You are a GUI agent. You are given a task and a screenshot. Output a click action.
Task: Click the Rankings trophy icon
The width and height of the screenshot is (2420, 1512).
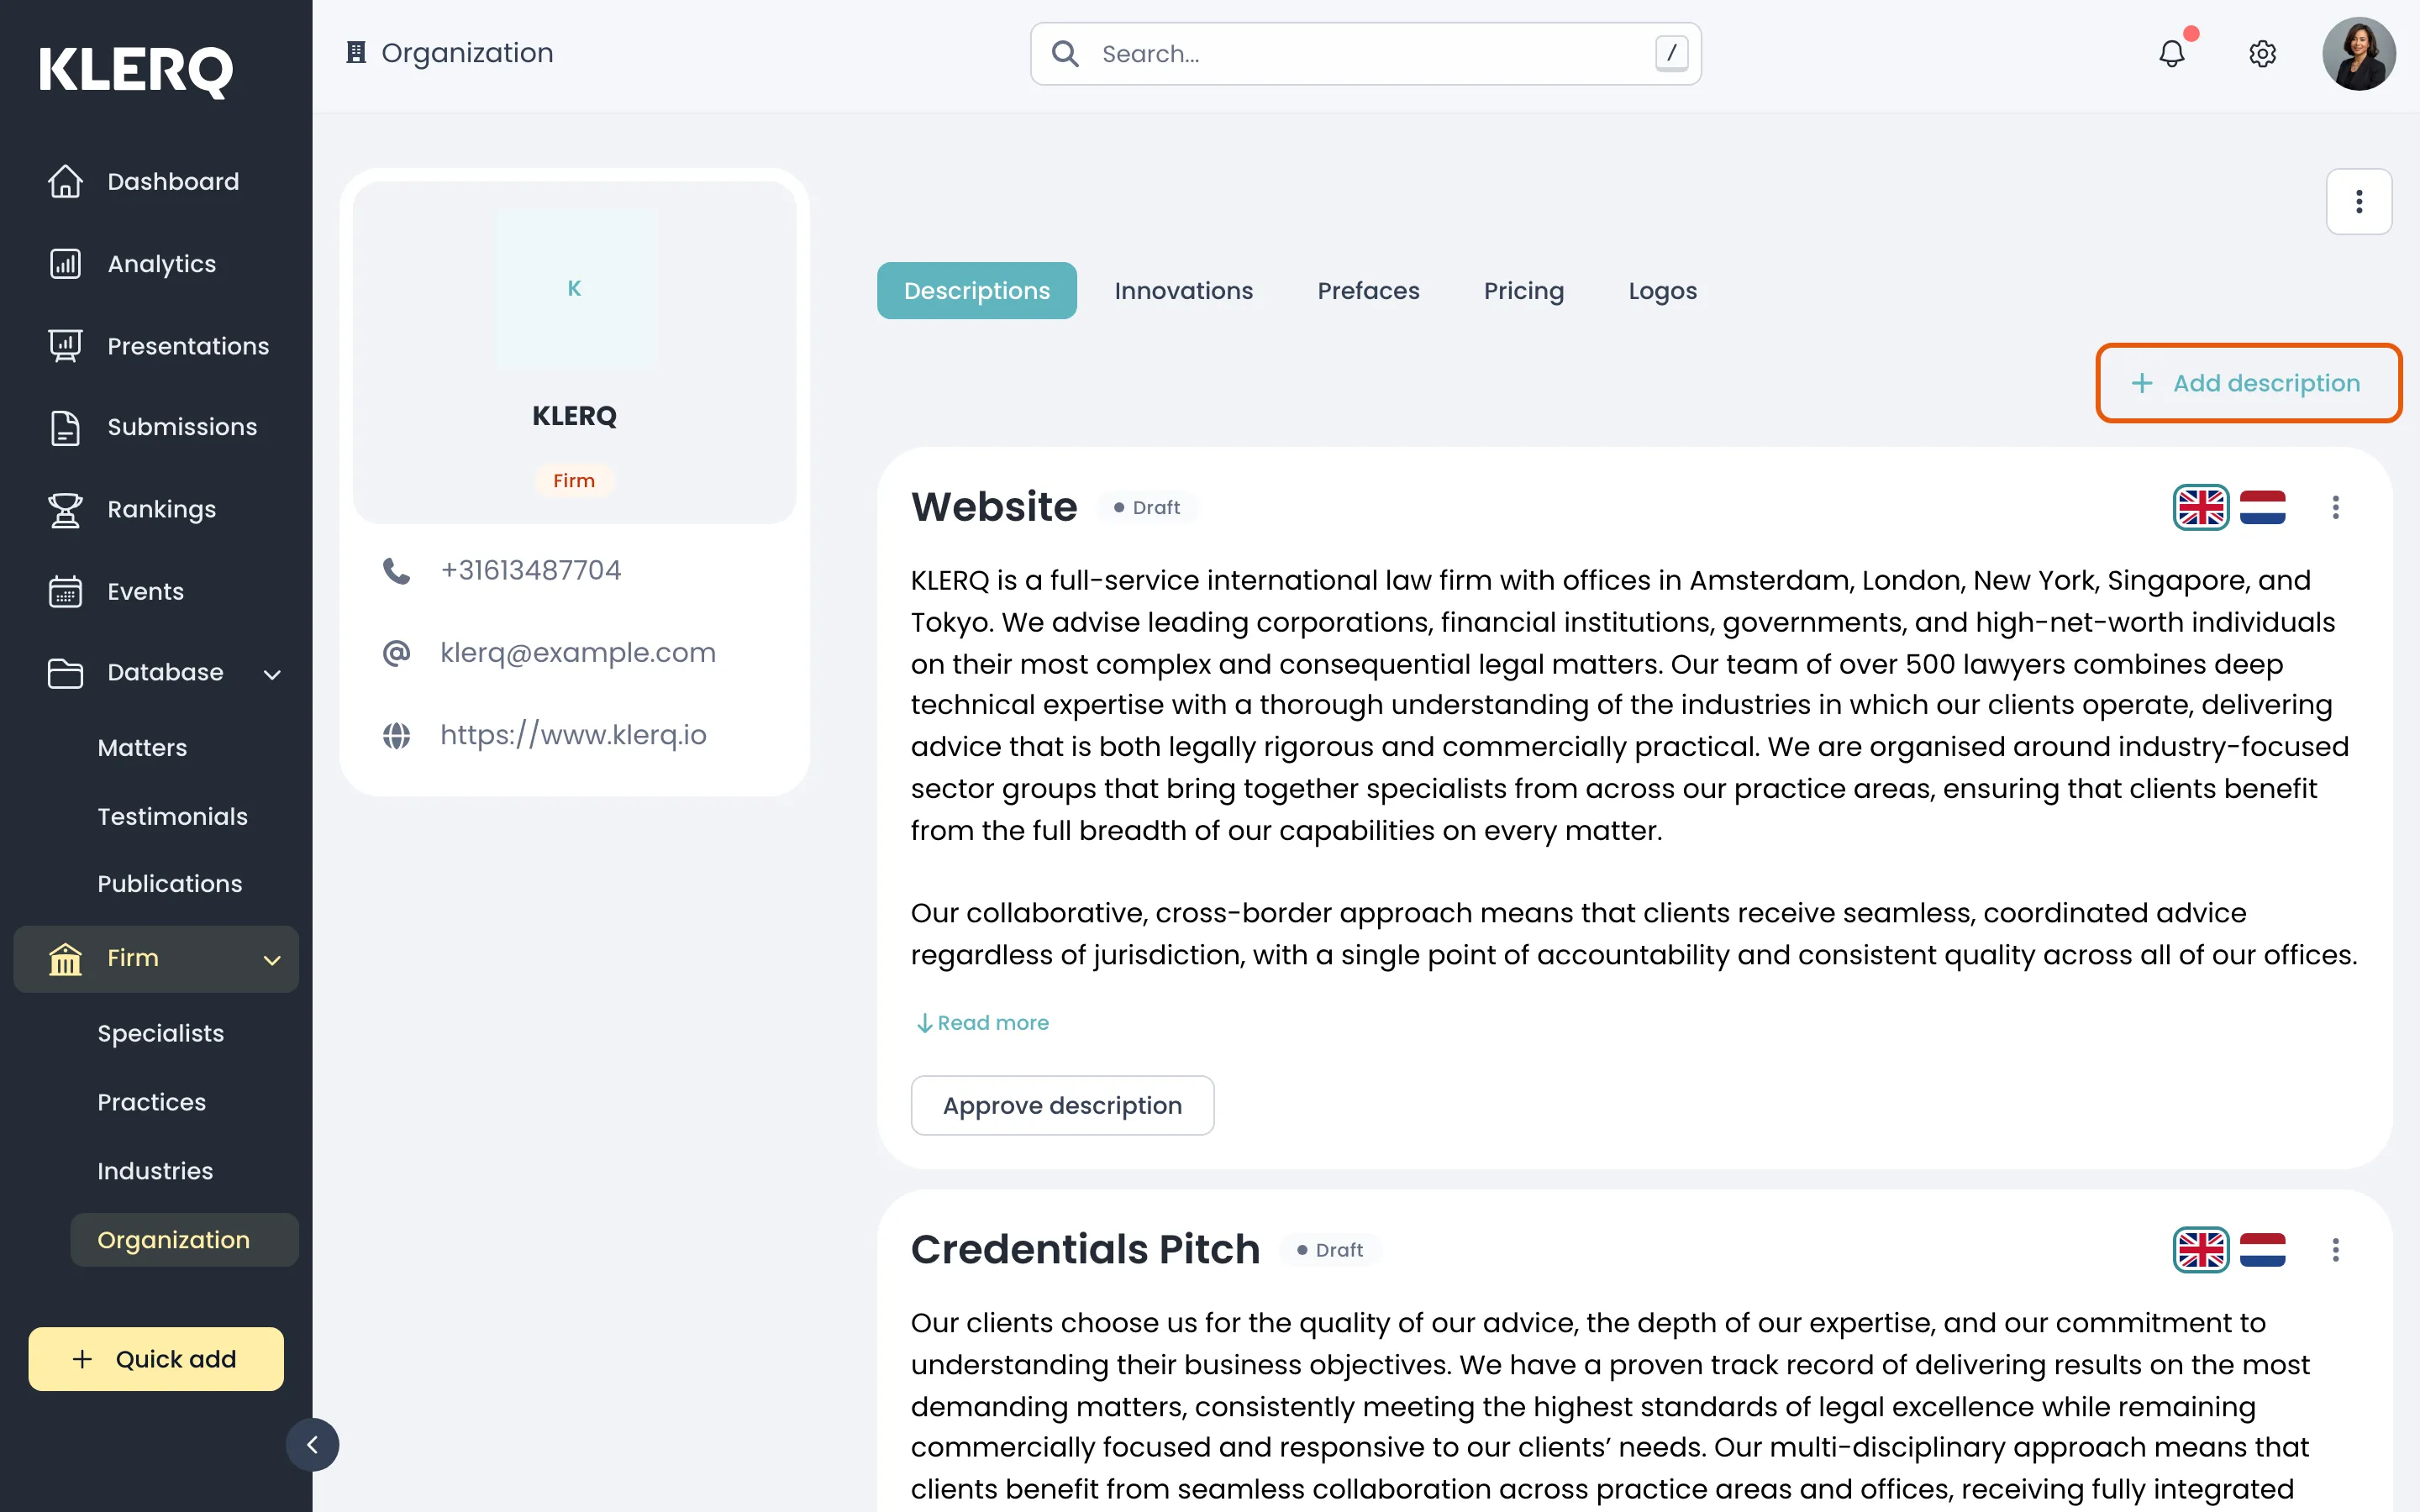[65, 510]
